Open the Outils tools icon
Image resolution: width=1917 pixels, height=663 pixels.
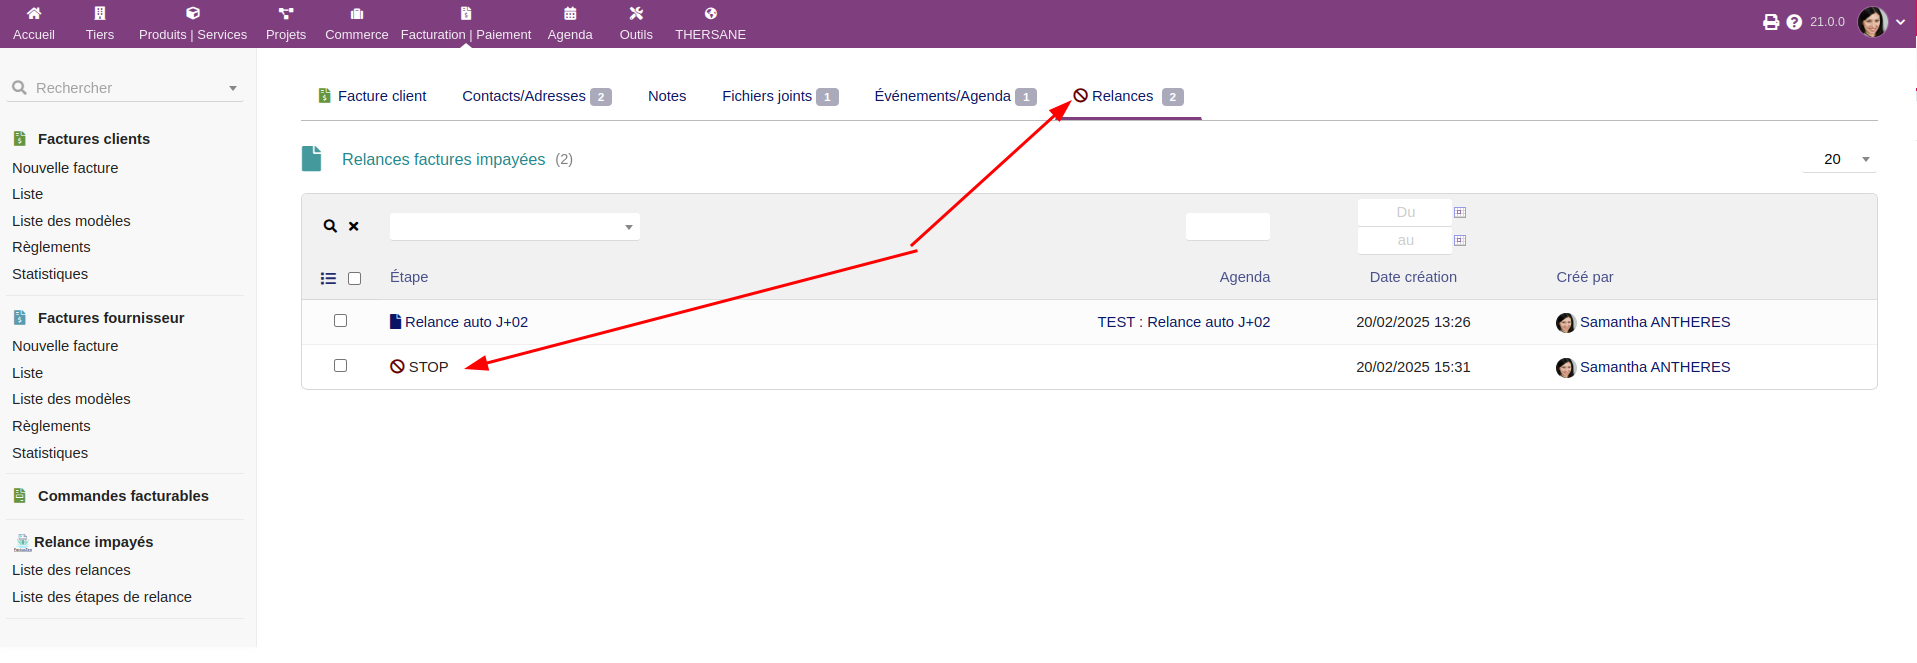click(636, 14)
